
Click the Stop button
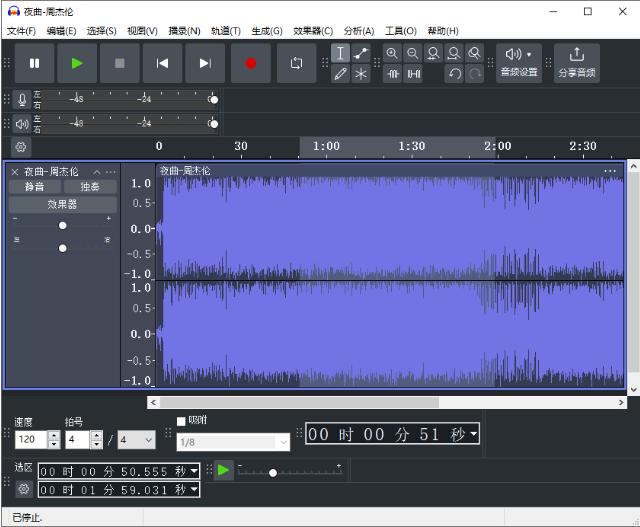(x=120, y=63)
